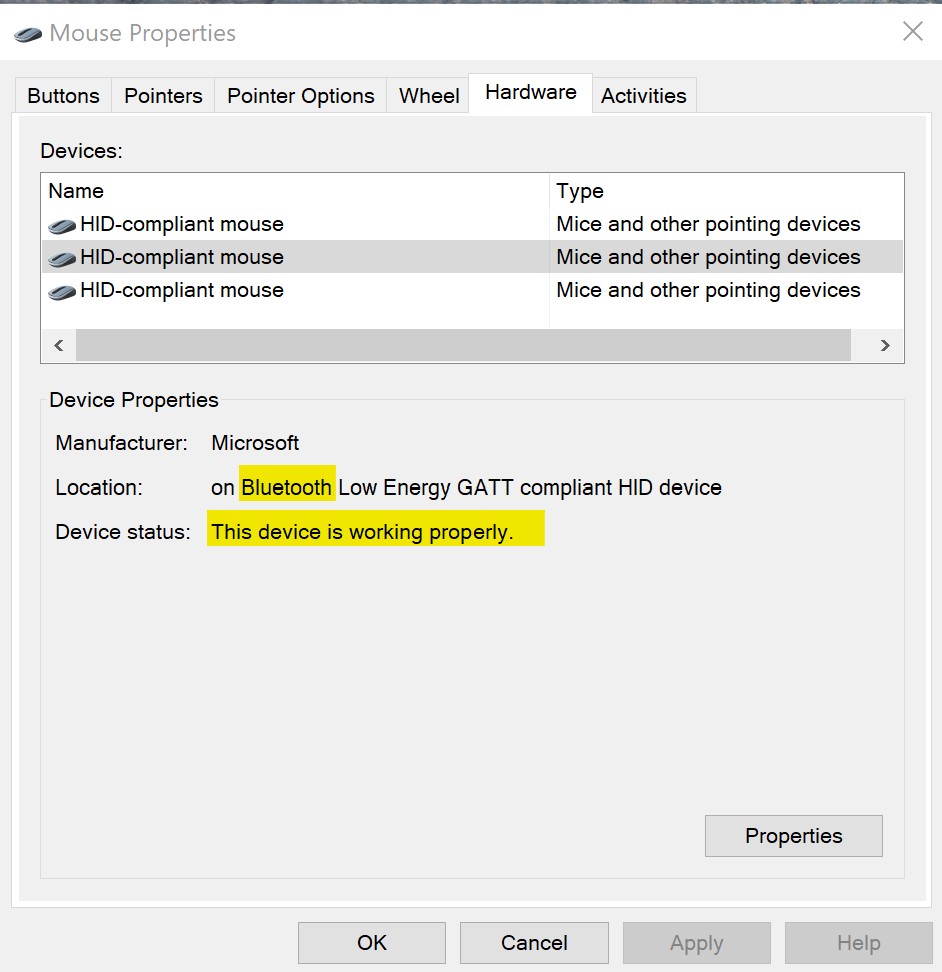
Task: Click the 'Device status:' label
Action: [123, 532]
